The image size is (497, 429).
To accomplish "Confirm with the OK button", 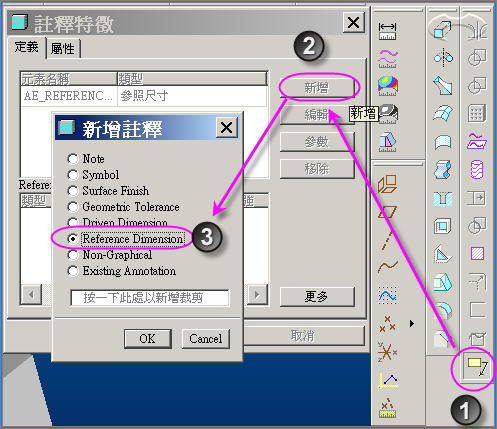I will click(148, 339).
